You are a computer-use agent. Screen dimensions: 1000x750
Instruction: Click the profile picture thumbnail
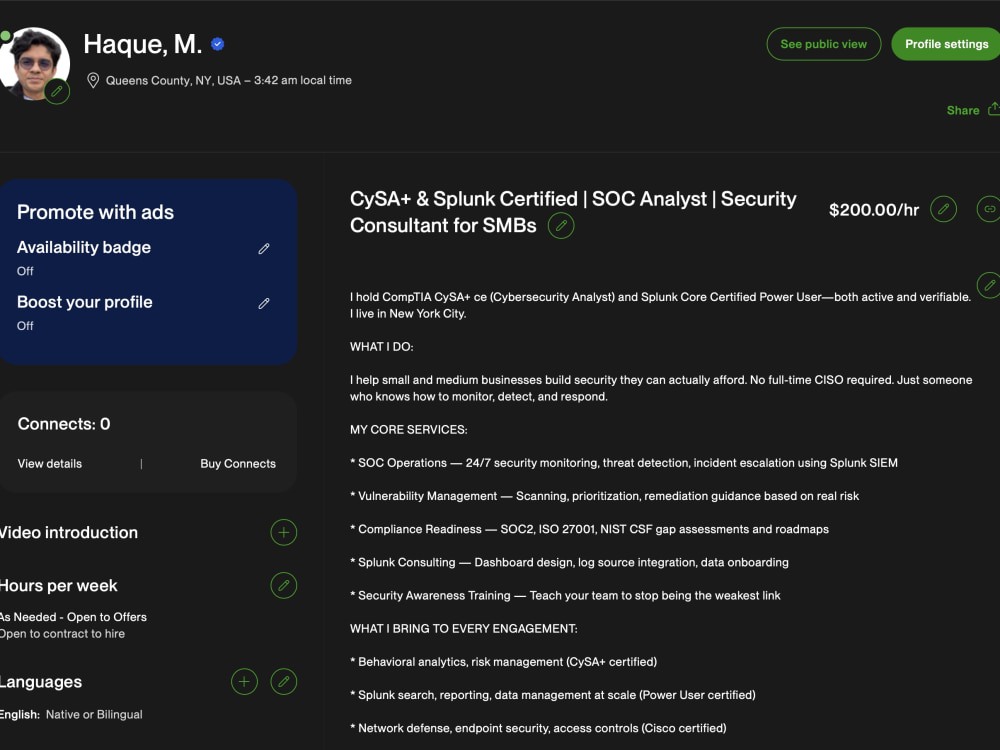33,64
